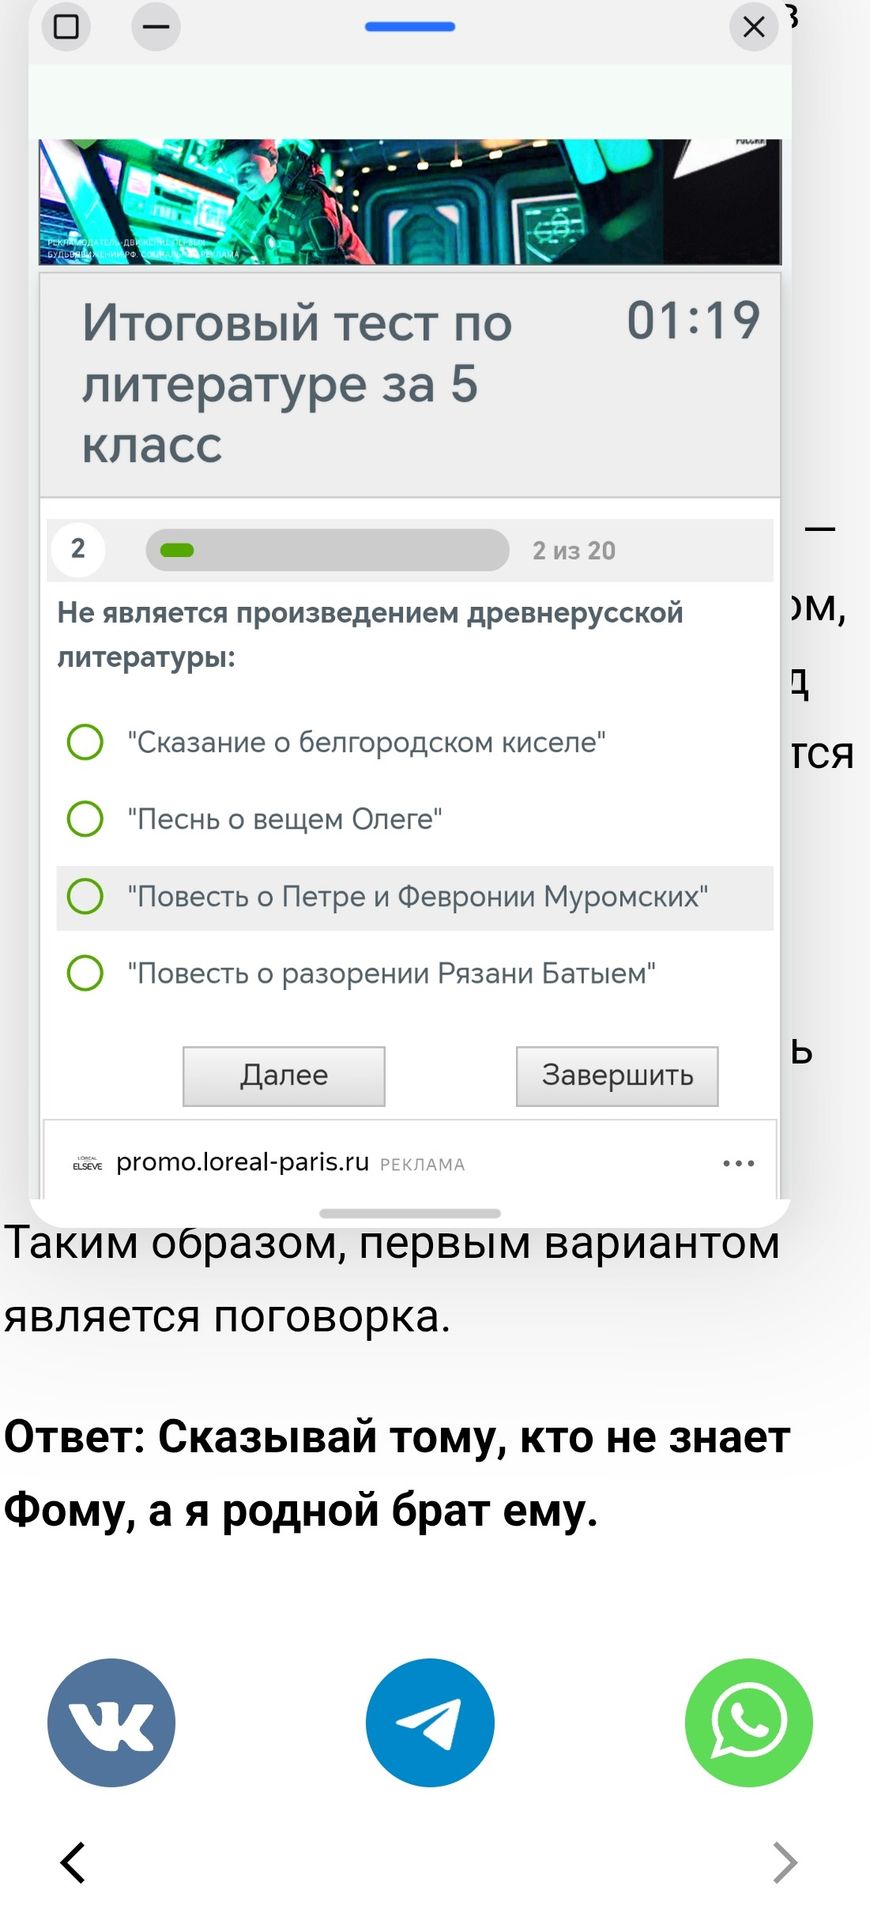The image size is (870, 1920).
Task: Click the Далее button
Action: pyautogui.click(x=284, y=1076)
